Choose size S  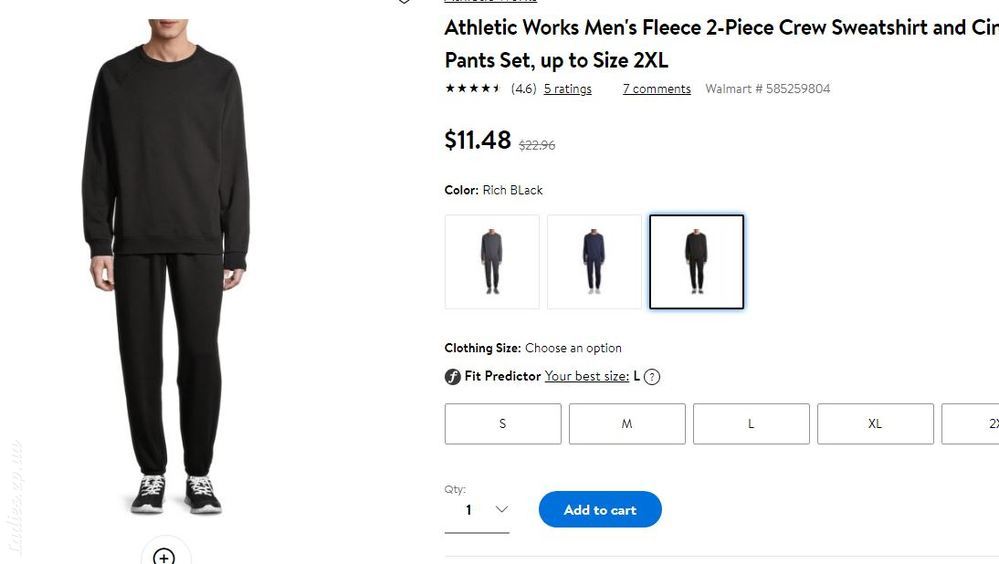click(503, 424)
